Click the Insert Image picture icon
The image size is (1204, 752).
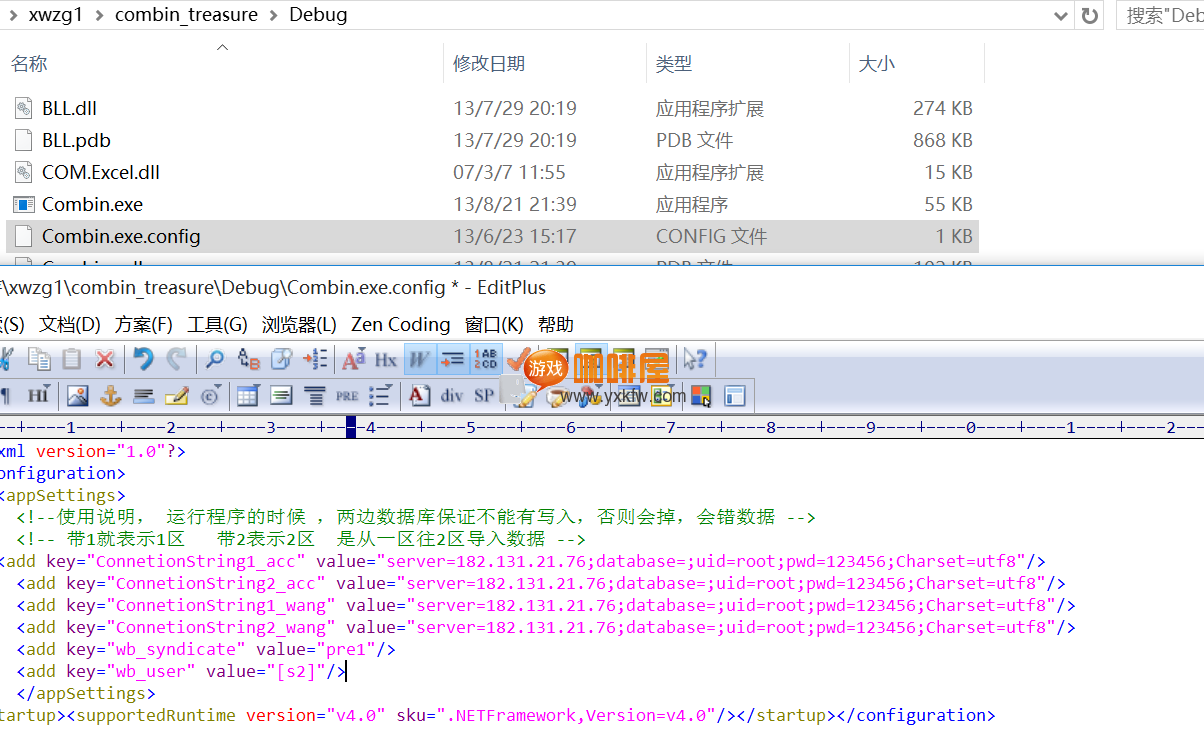(x=77, y=396)
